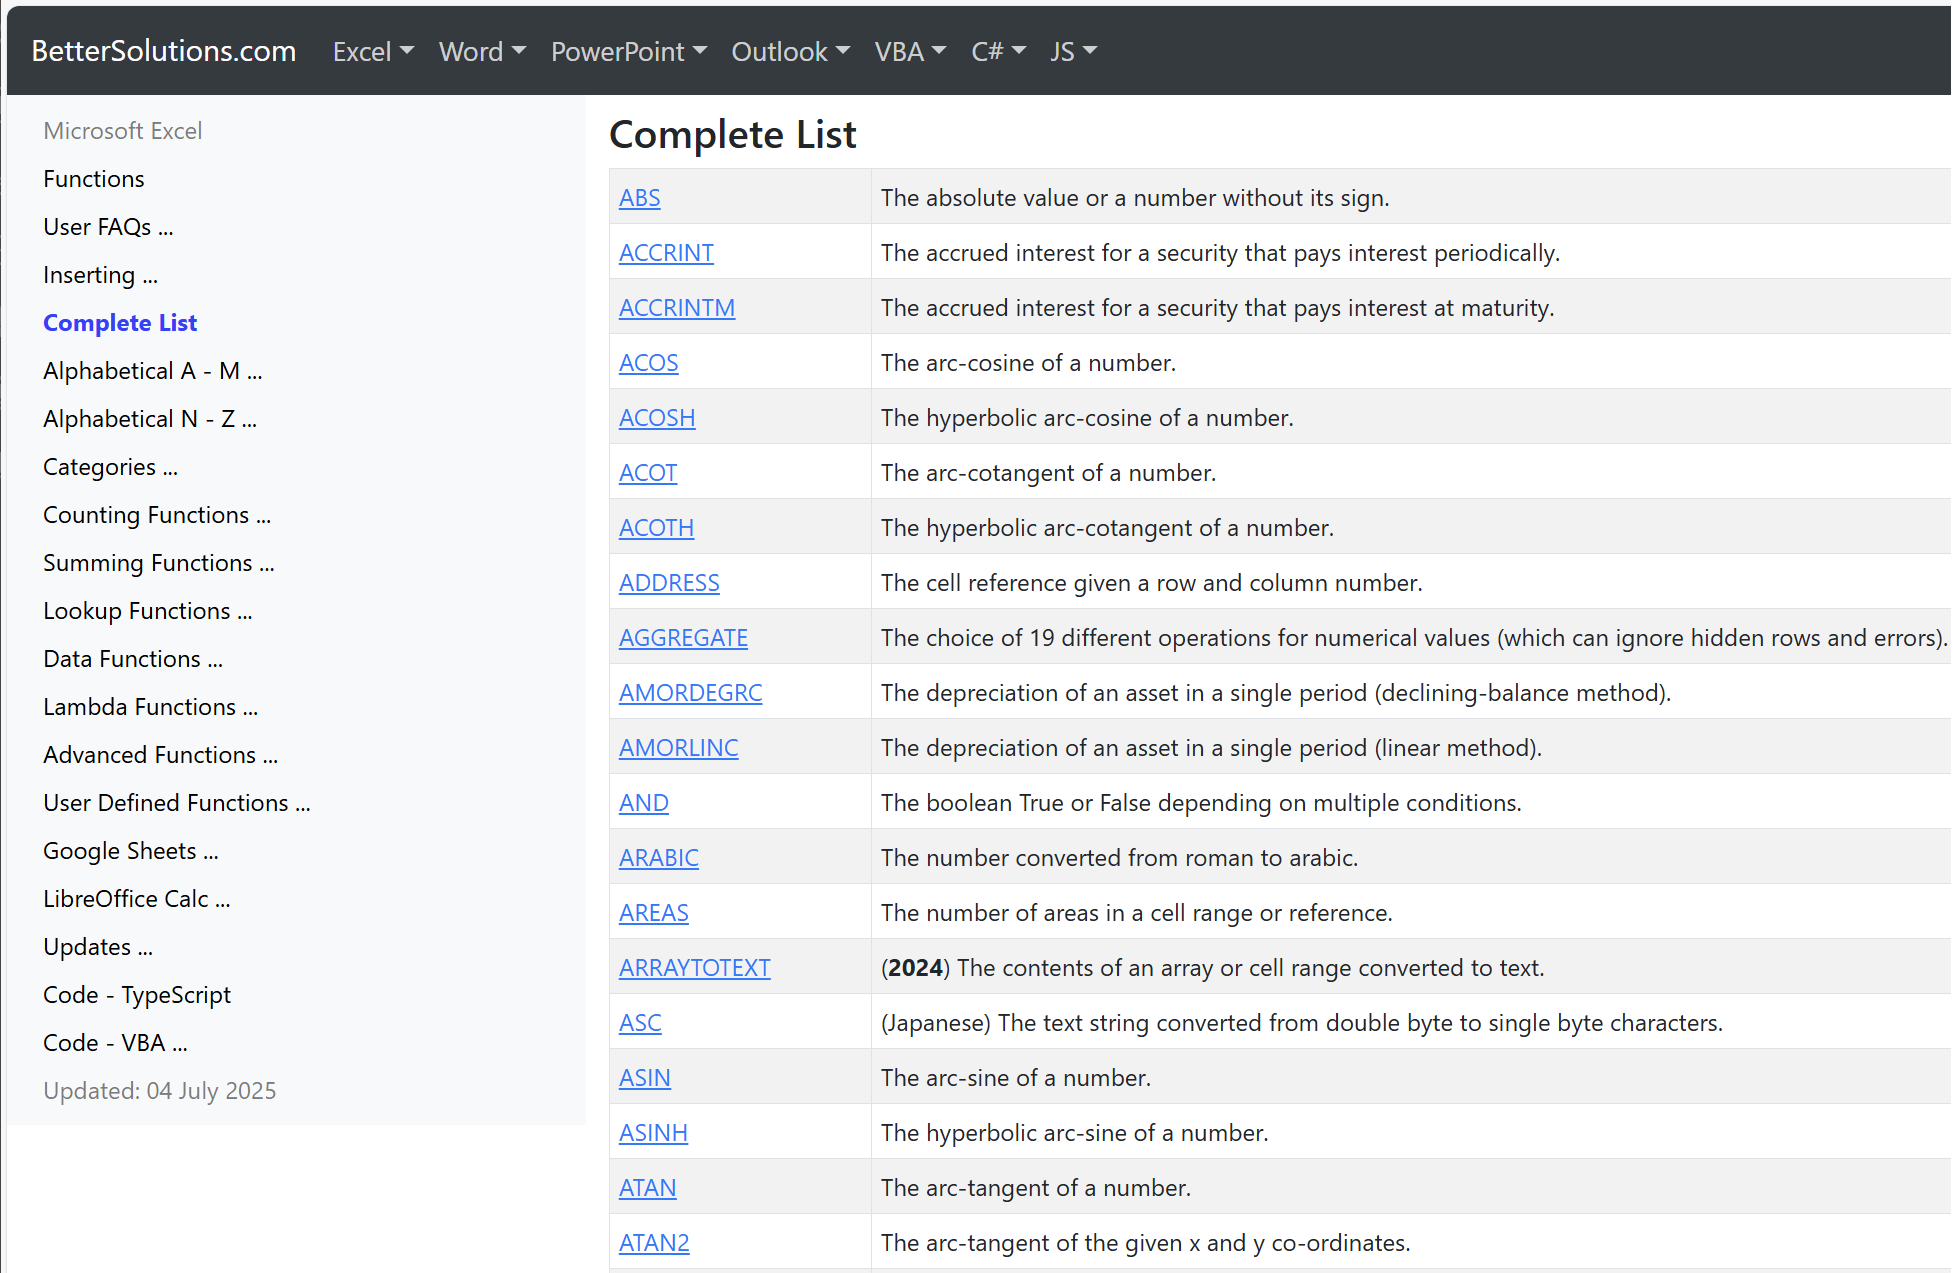This screenshot has height=1273, width=1955.
Task: Click 'The boolean True or False' description
Action: [1201, 803]
